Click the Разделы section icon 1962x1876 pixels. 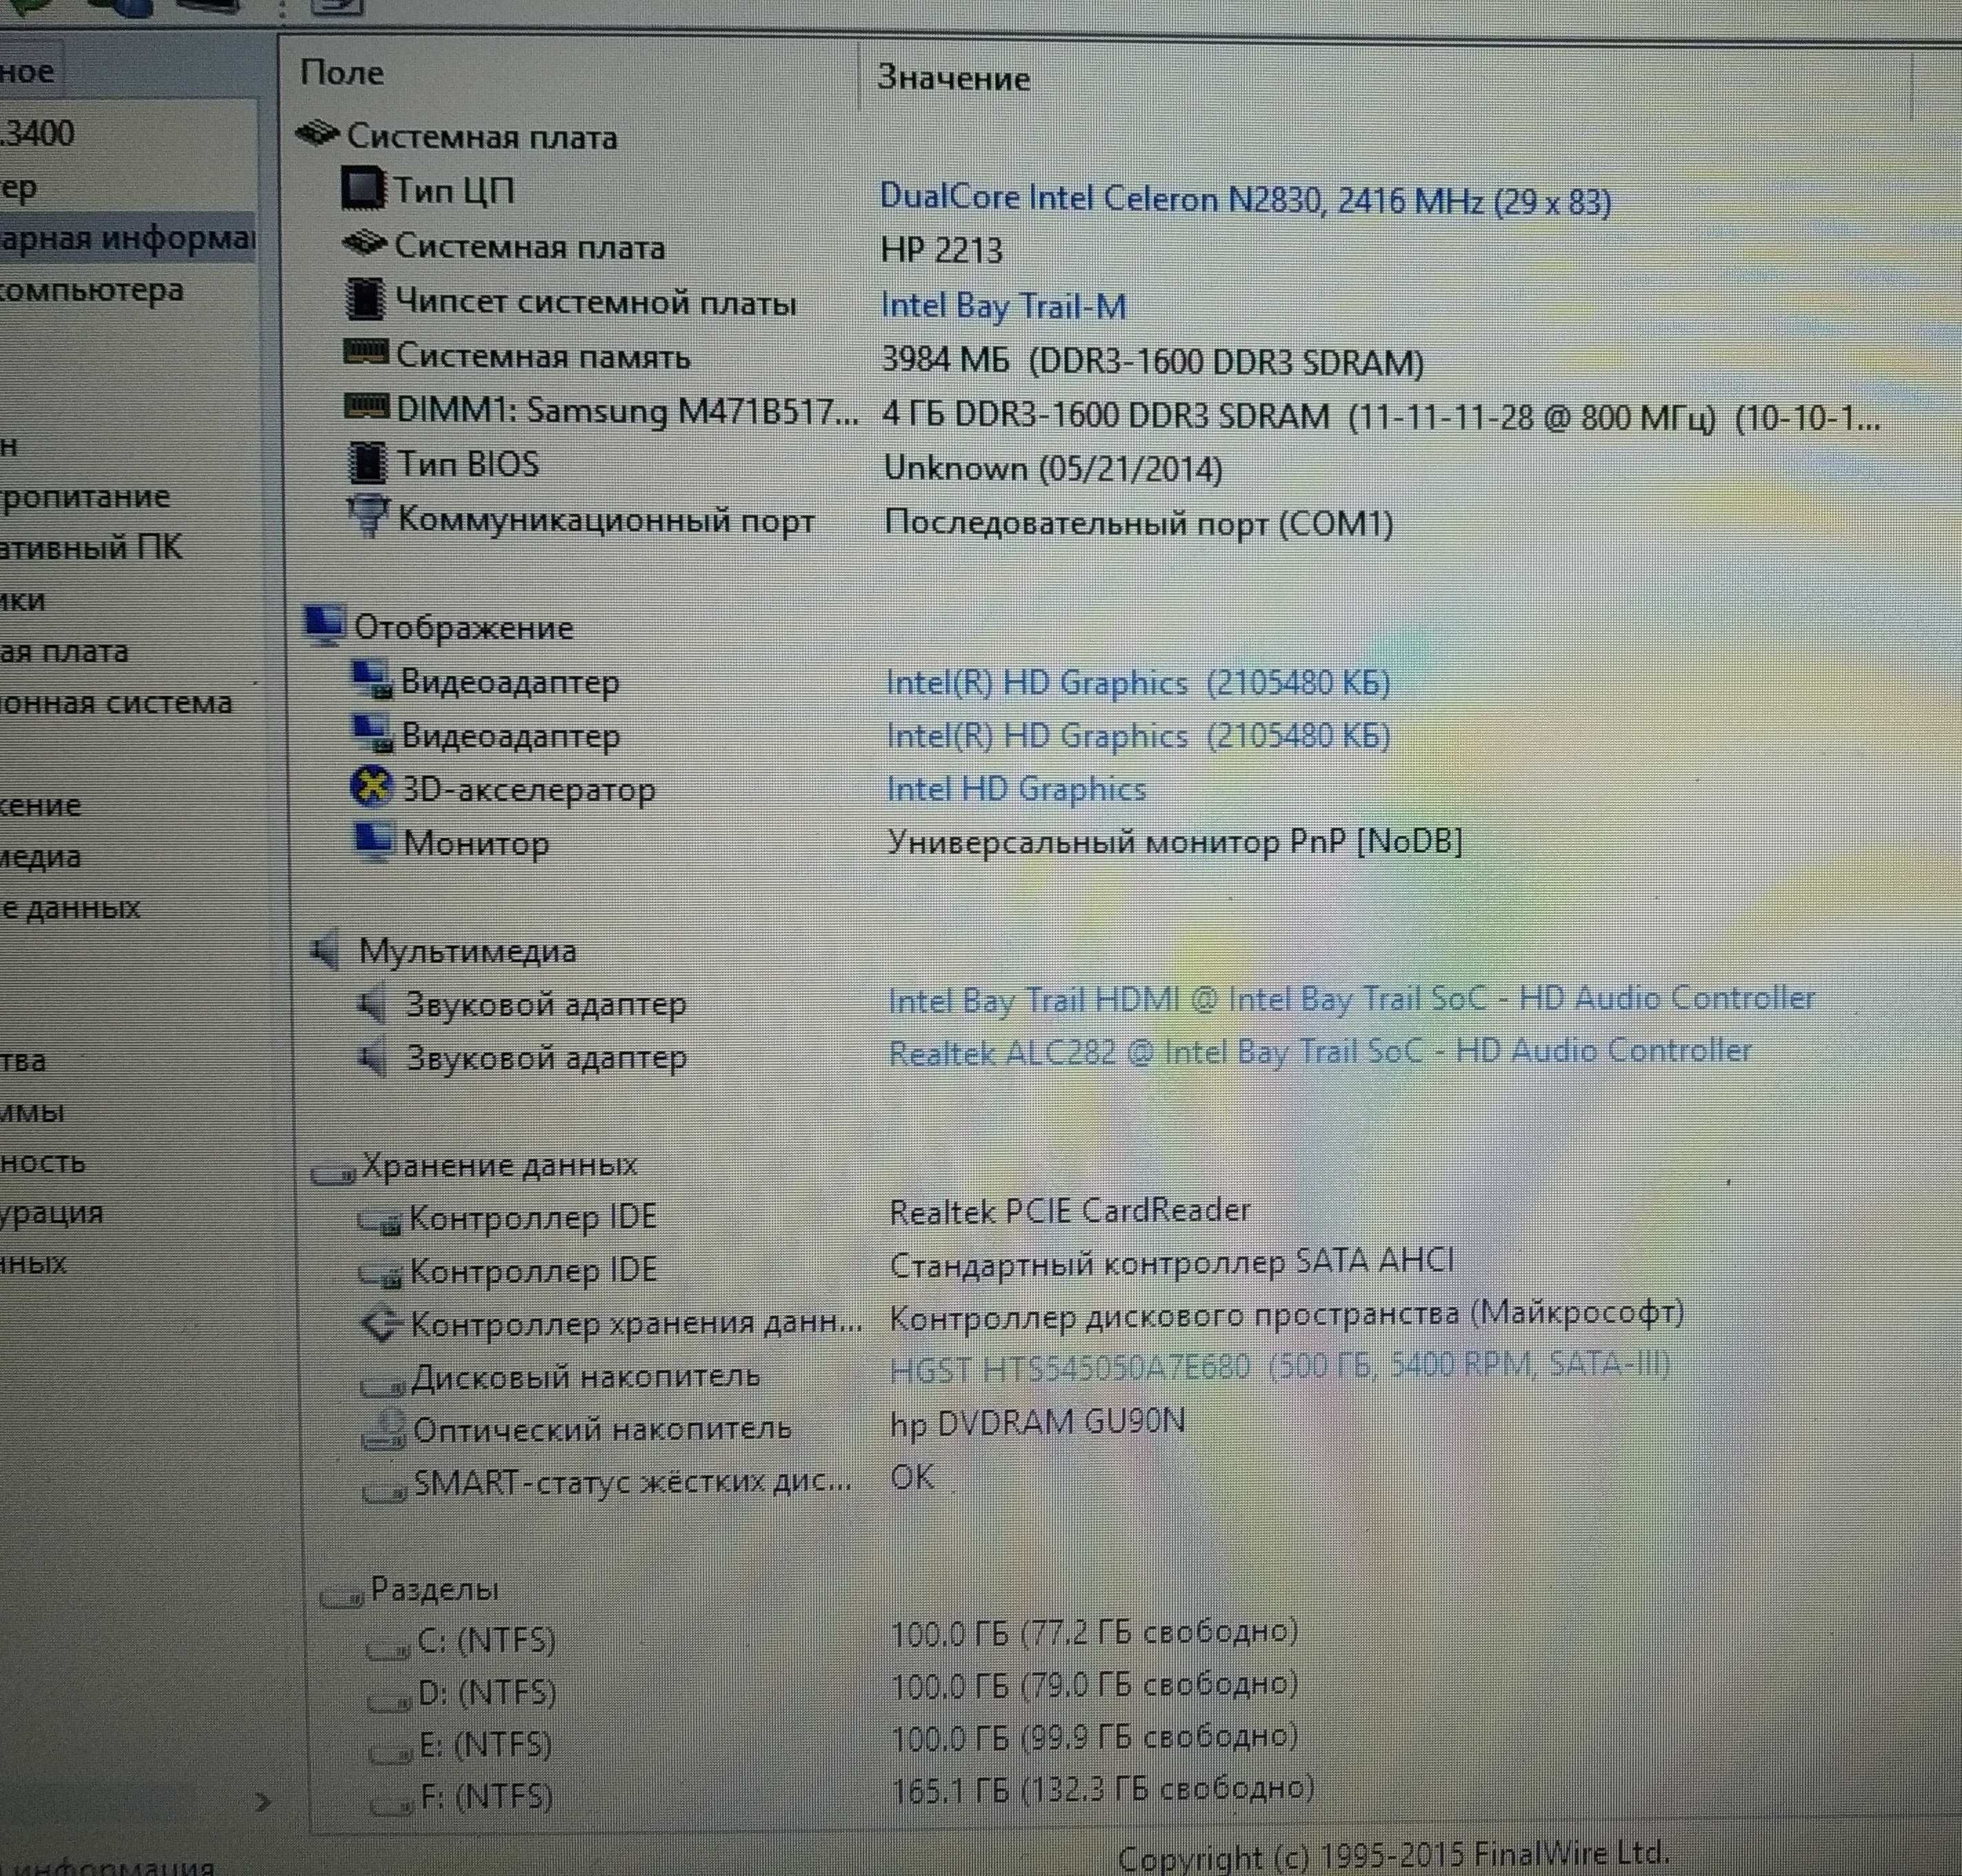(x=341, y=1597)
